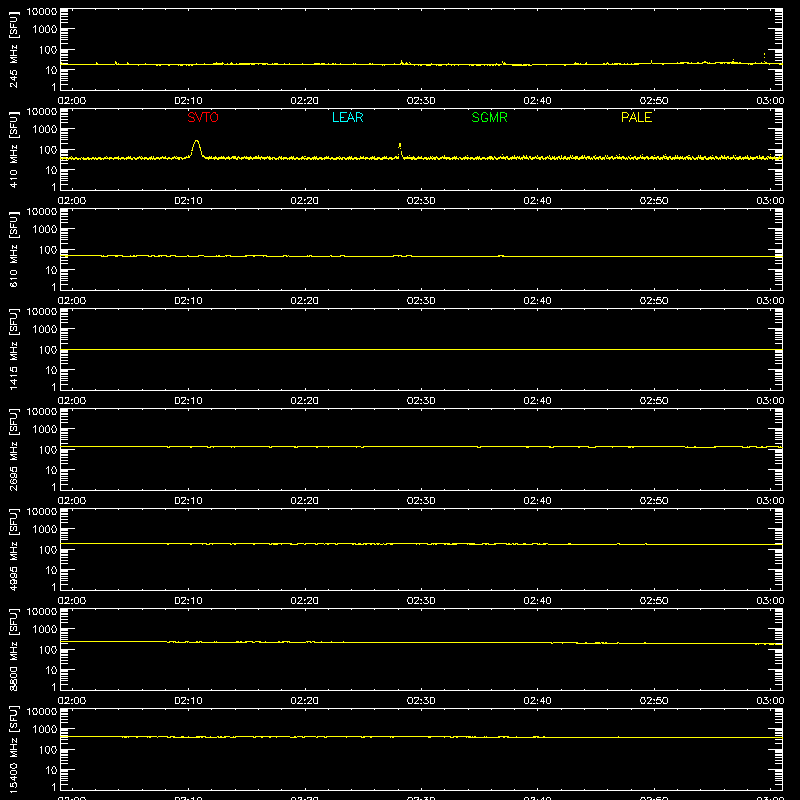
Task: Select the 245 MHz [SFU] axis title
Action: click(14, 49)
